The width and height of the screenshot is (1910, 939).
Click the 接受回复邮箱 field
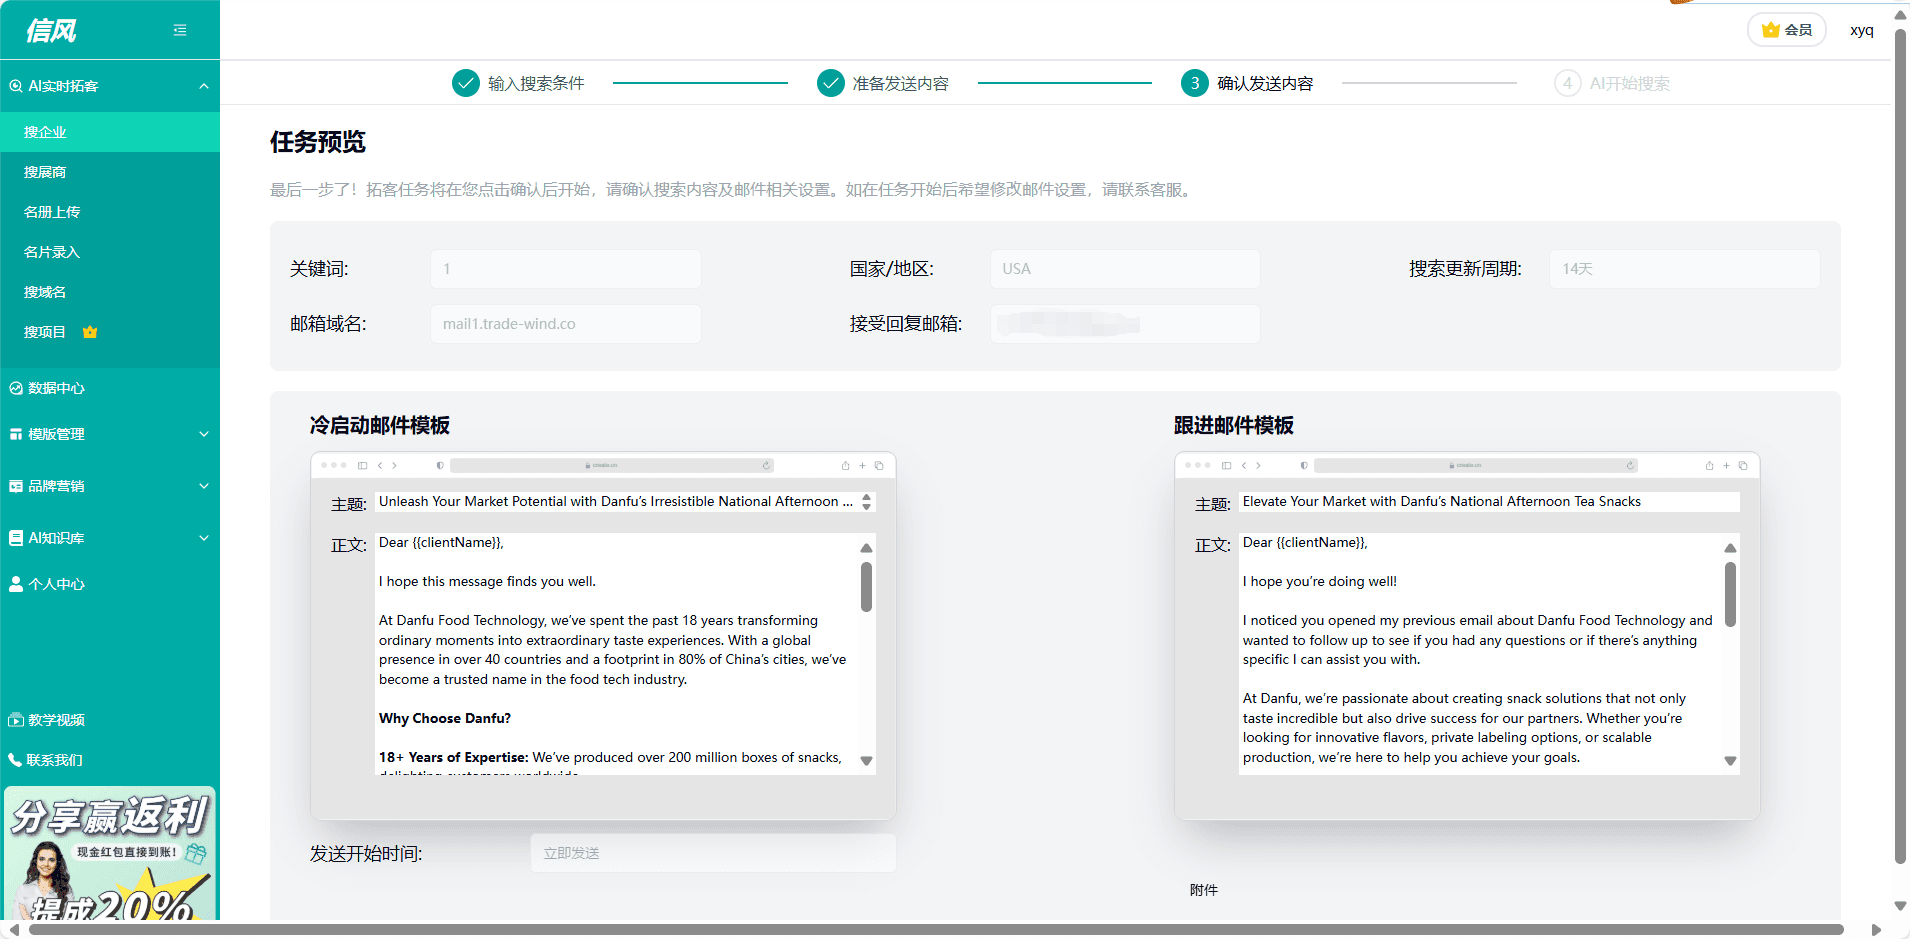(1125, 324)
